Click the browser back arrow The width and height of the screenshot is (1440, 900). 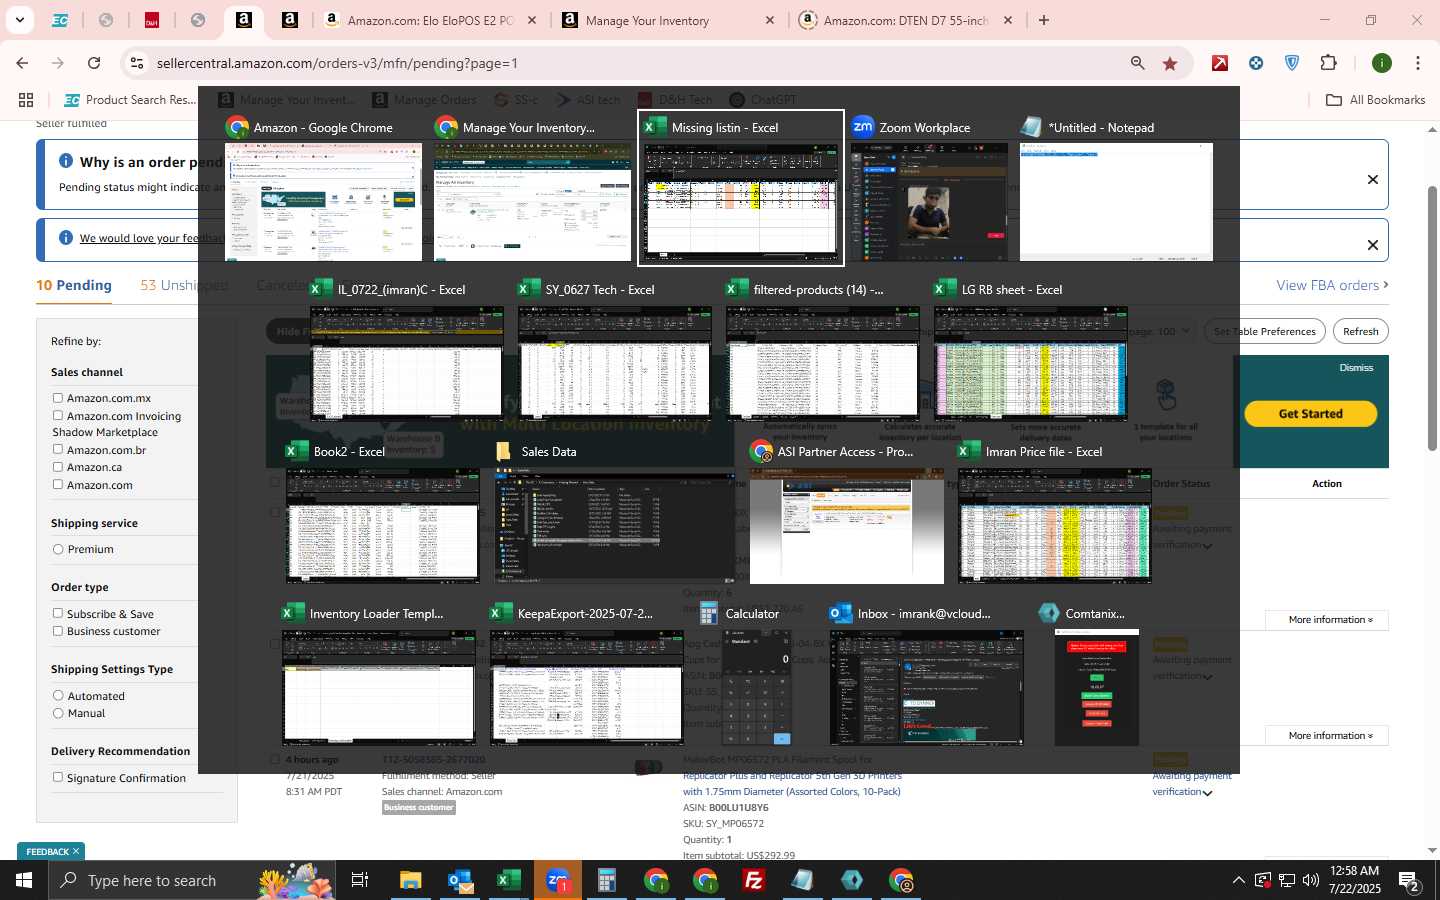pos(22,63)
